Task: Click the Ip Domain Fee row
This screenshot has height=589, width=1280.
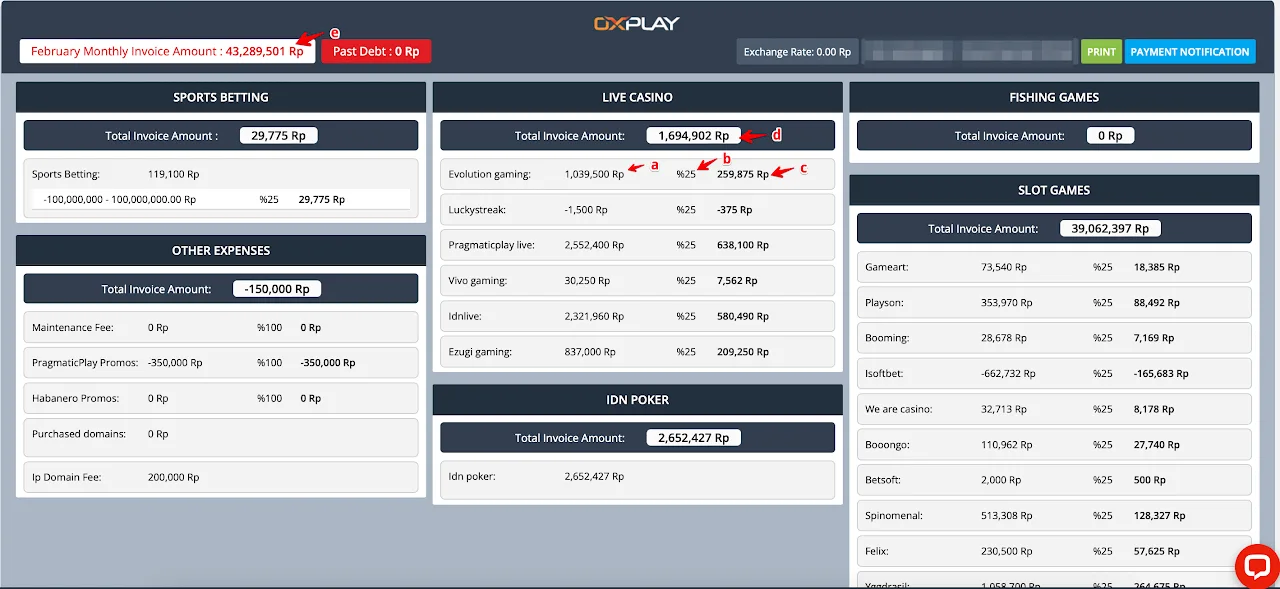Action: [221, 477]
